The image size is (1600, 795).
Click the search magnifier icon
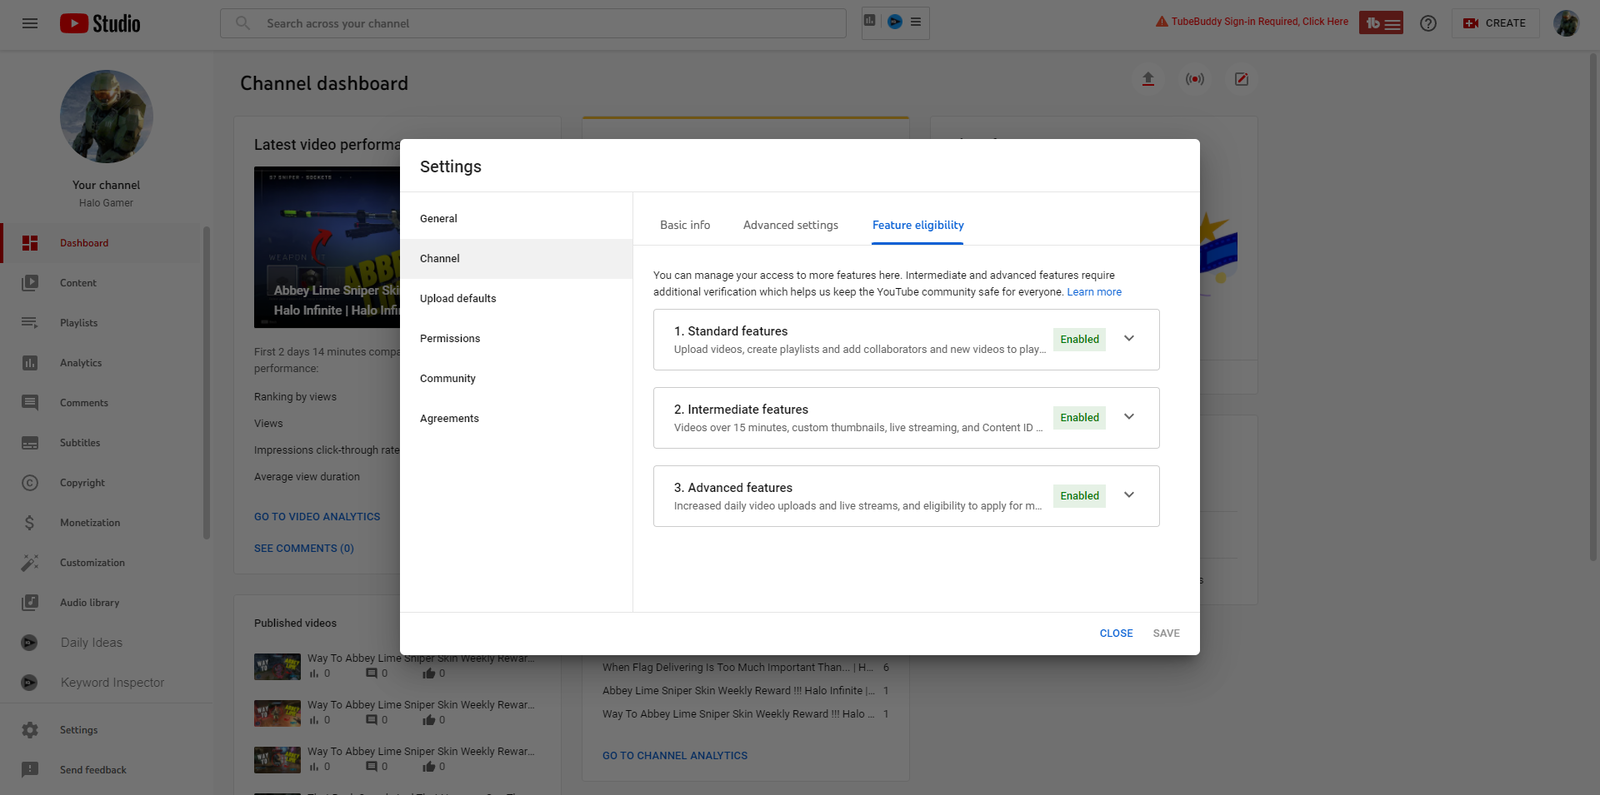click(x=243, y=23)
